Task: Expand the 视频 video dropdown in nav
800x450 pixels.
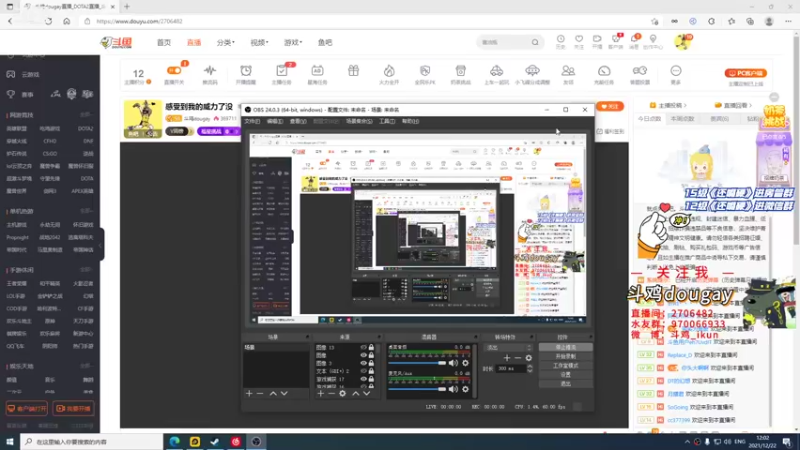Action: tap(259, 42)
